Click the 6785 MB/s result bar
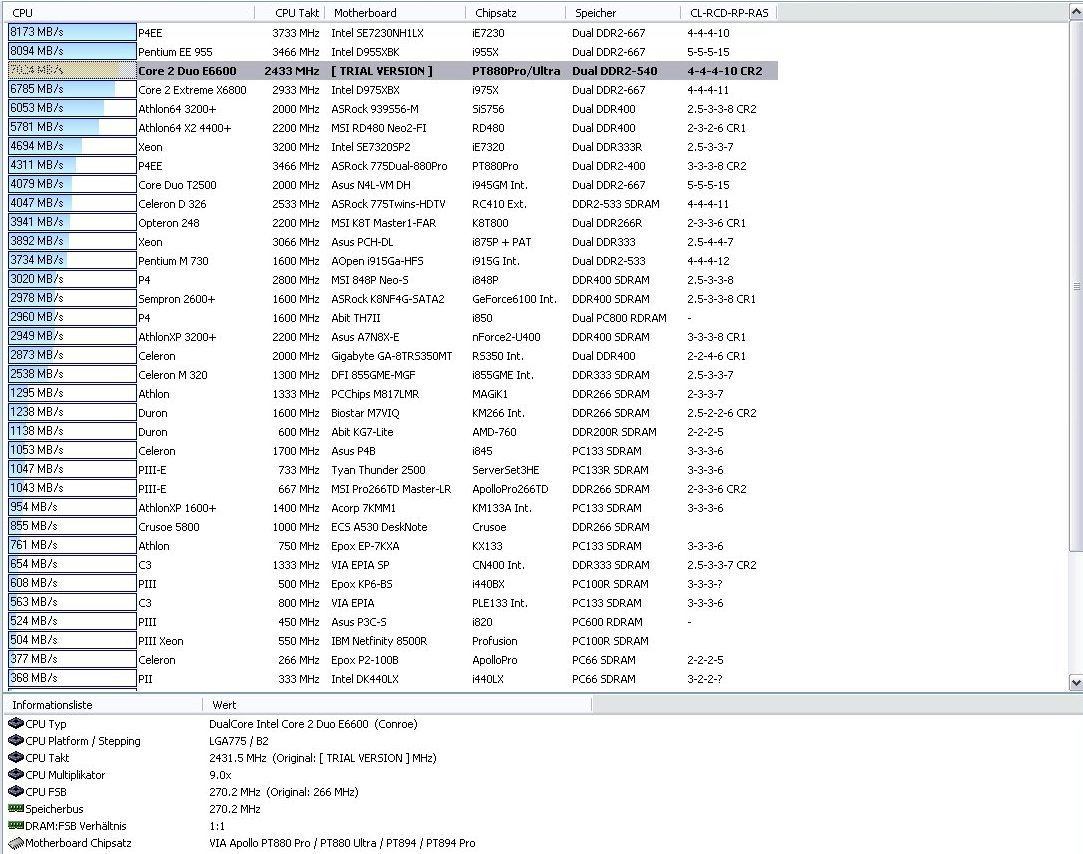 coord(72,89)
